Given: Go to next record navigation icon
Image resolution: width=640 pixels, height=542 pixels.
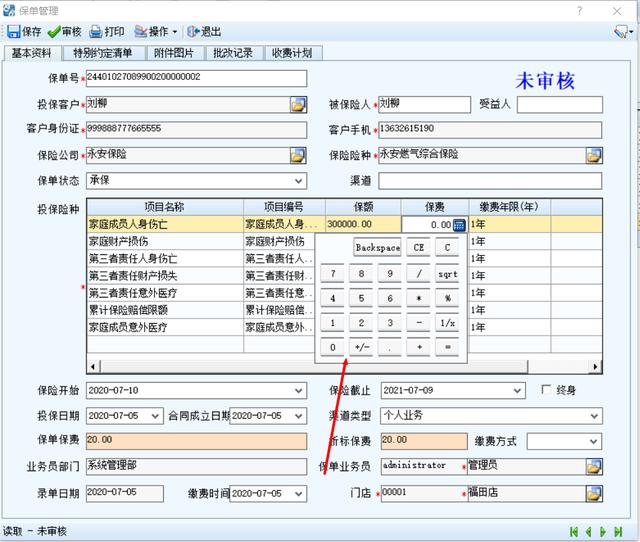Looking at the screenshot, I should [x=603, y=532].
